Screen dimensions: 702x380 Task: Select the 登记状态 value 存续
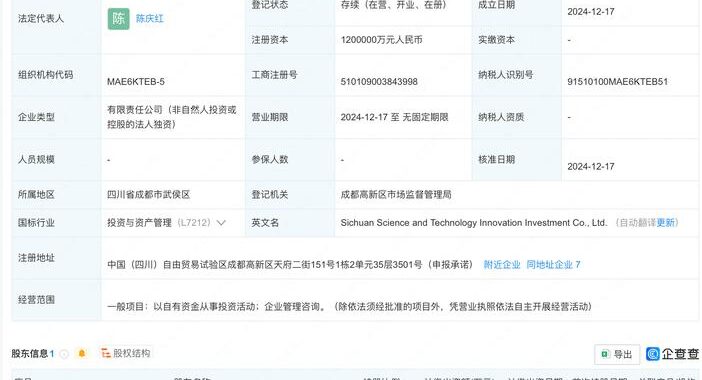[x=394, y=5]
